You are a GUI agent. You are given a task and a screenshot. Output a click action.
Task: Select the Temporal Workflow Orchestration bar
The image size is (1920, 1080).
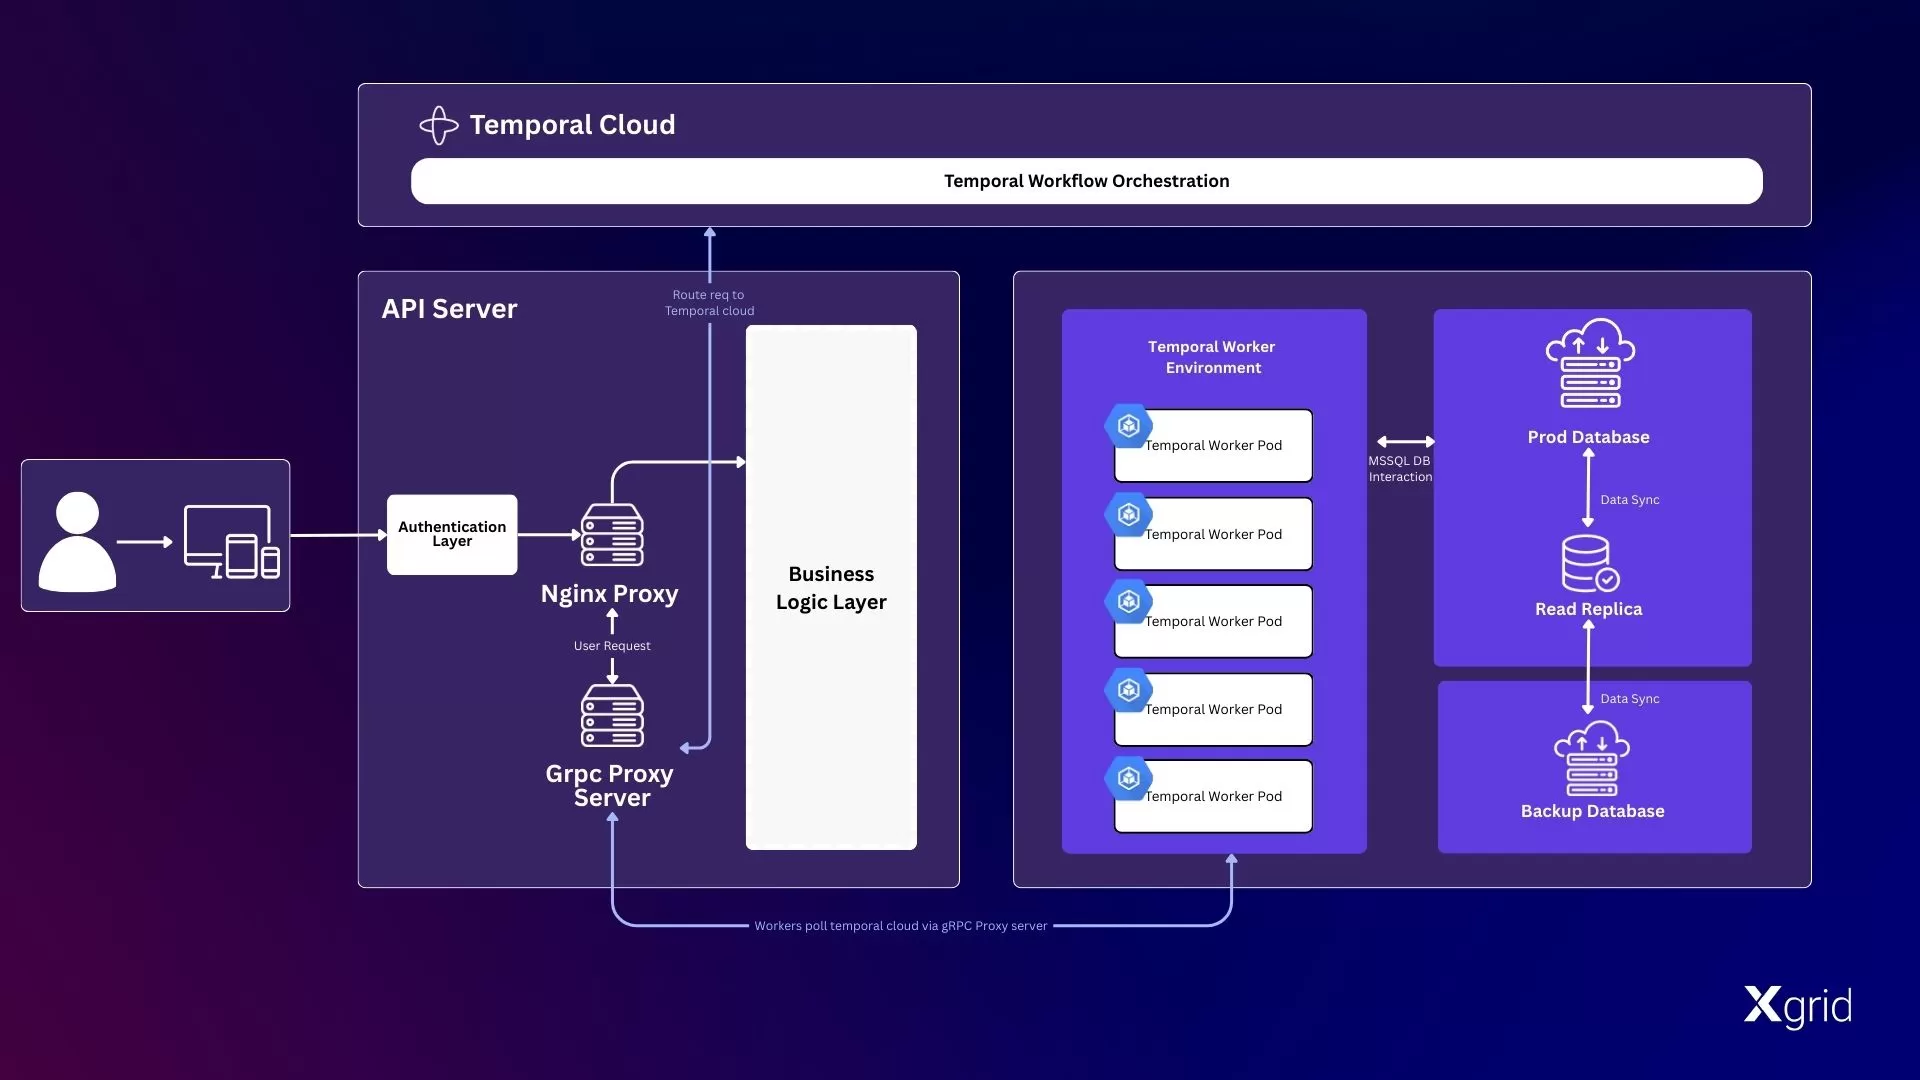tap(1086, 181)
